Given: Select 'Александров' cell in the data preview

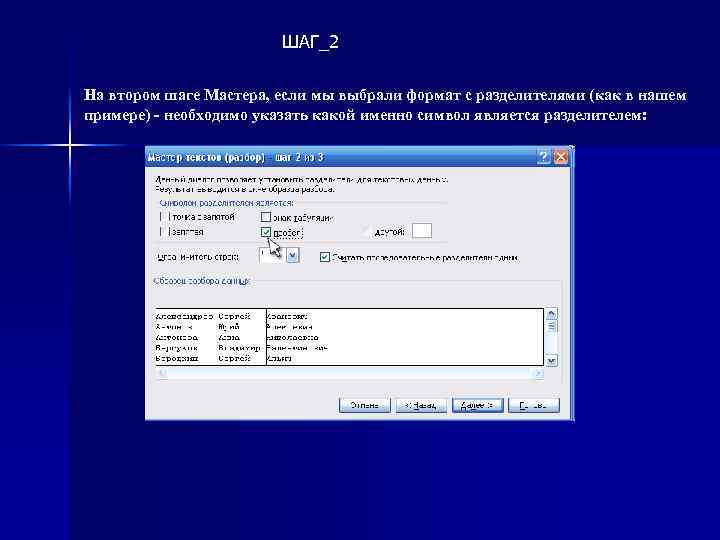Looking at the screenshot, I should click(x=185, y=317).
